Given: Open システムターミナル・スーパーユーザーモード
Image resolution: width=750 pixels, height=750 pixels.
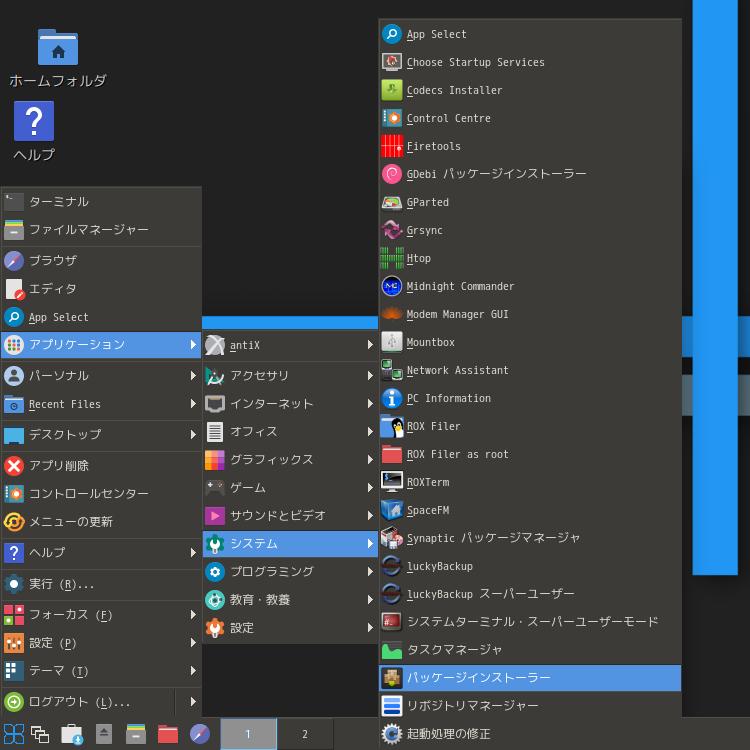Looking at the screenshot, I should pyautogui.click(x=530, y=622).
